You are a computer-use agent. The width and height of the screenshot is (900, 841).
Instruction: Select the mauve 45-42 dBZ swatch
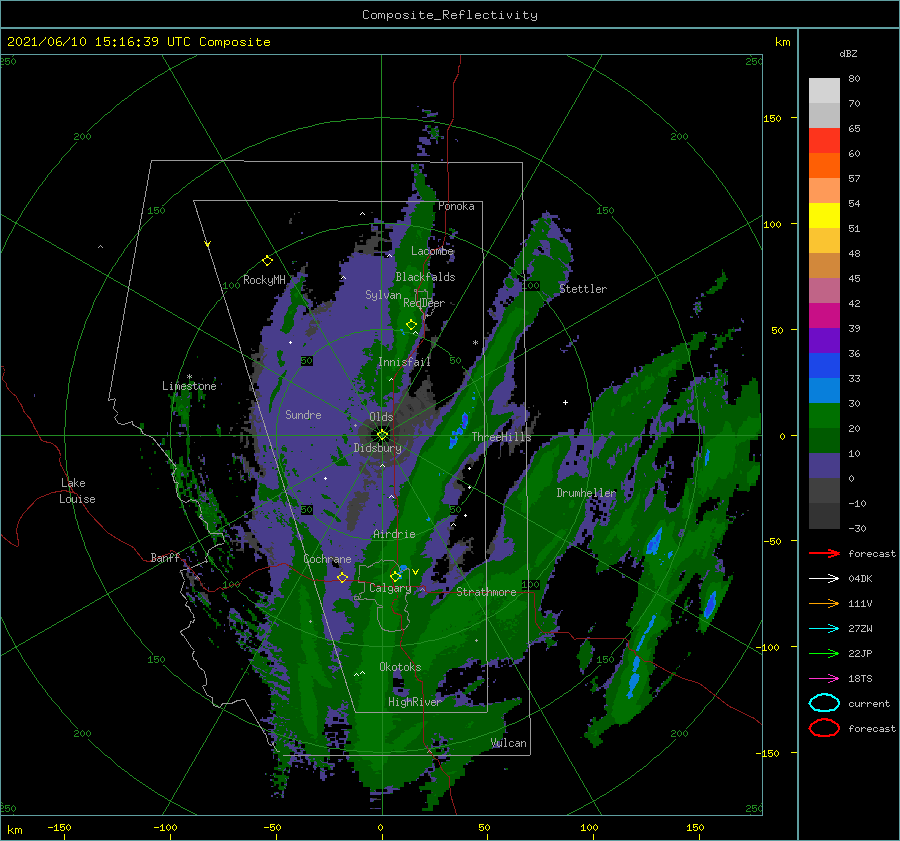click(x=824, y=290)
